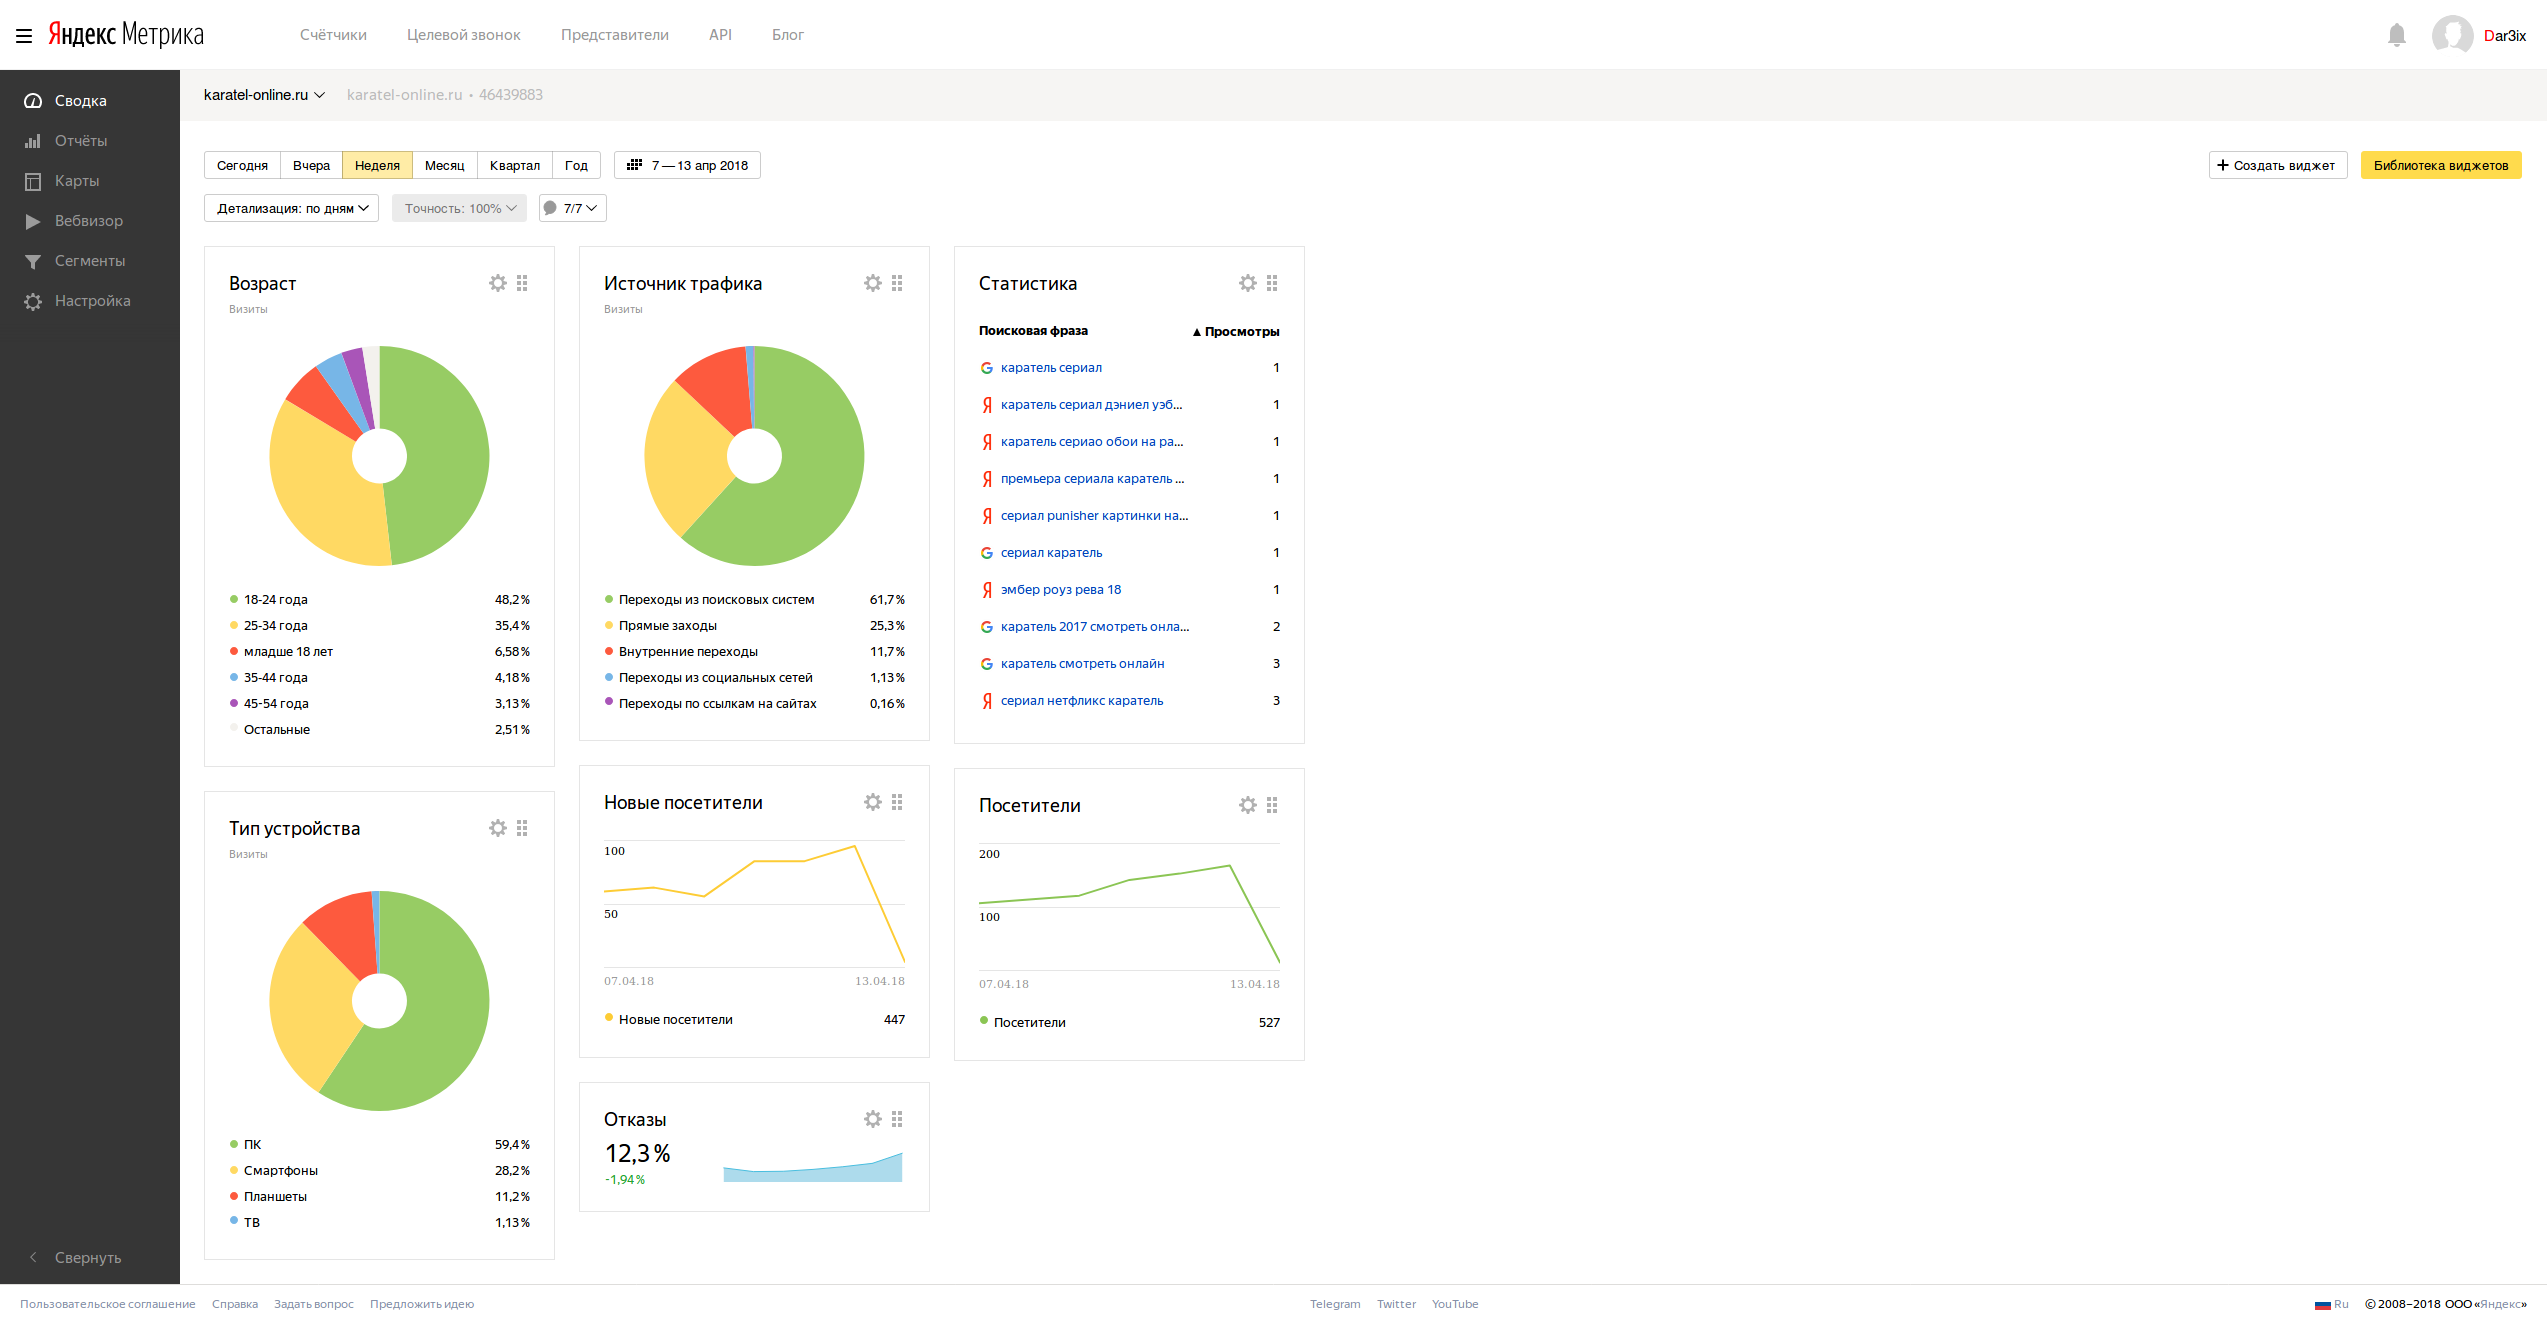Click the Новые посетители line chart

click(754, 905)
